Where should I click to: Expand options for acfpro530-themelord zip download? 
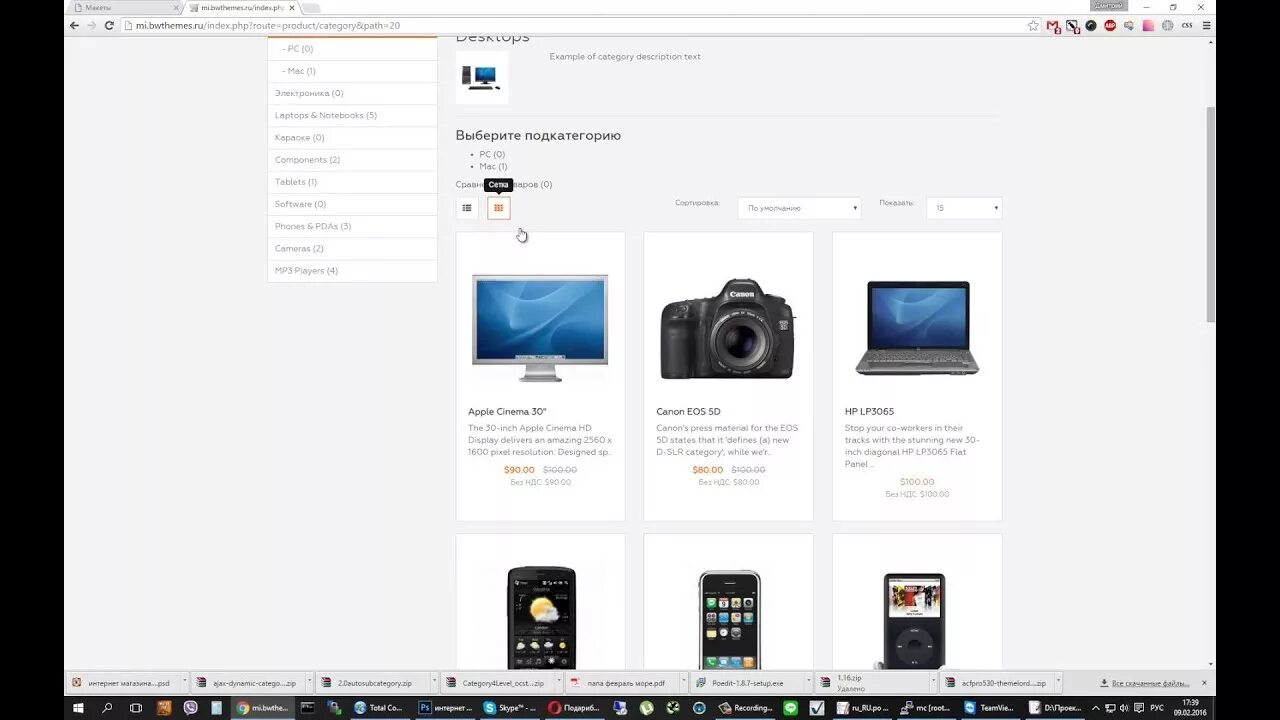tap(1057, 683)
